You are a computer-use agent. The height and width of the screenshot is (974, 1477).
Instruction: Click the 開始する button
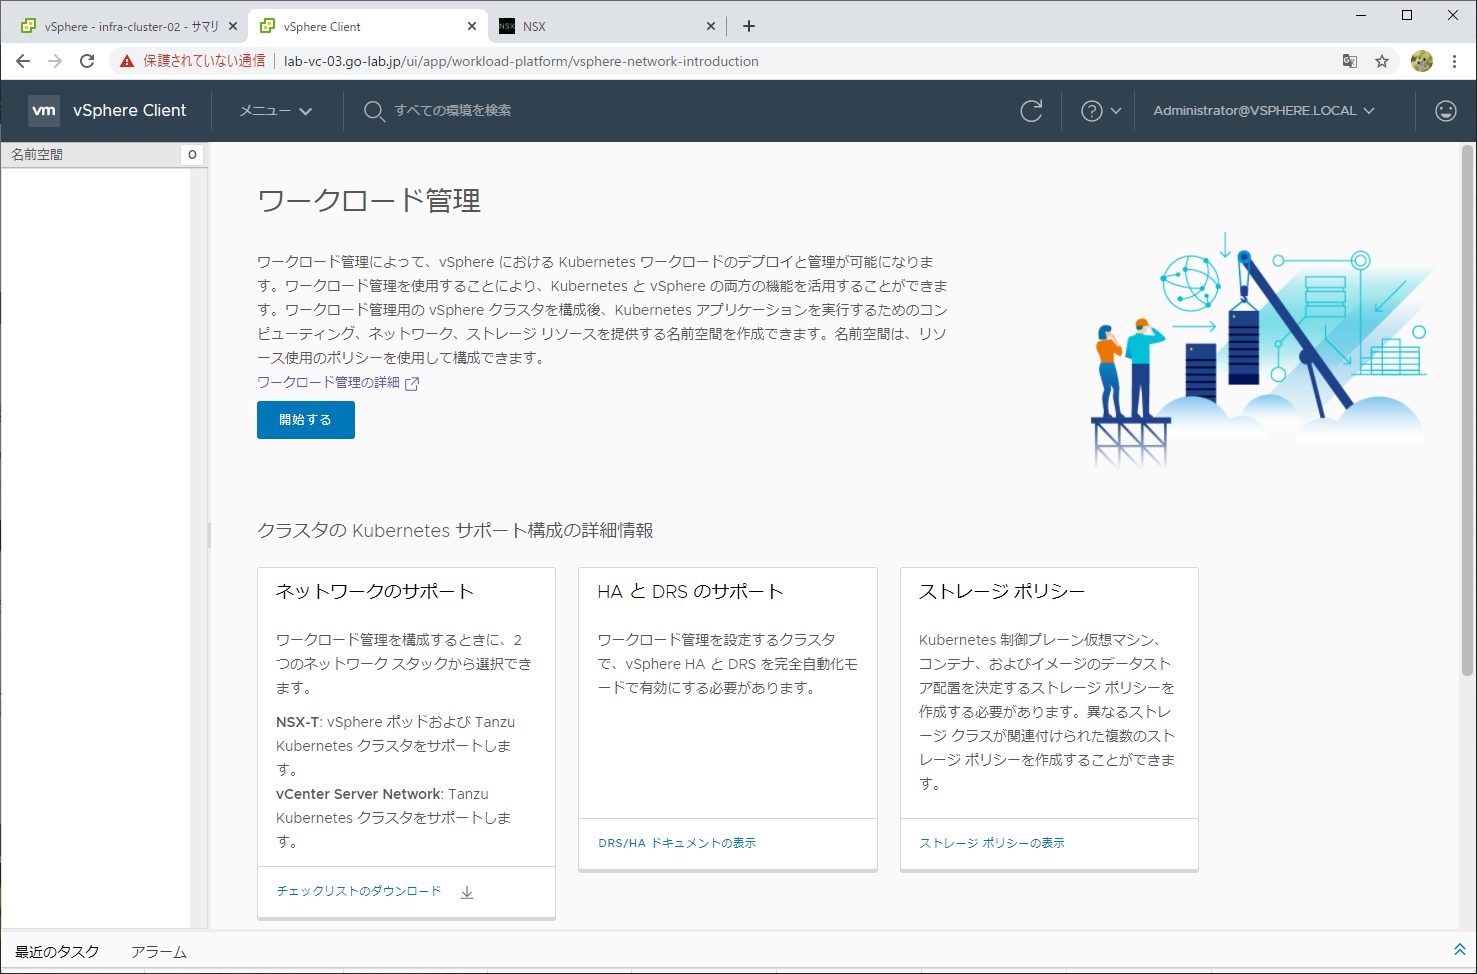tap(306, 420)
